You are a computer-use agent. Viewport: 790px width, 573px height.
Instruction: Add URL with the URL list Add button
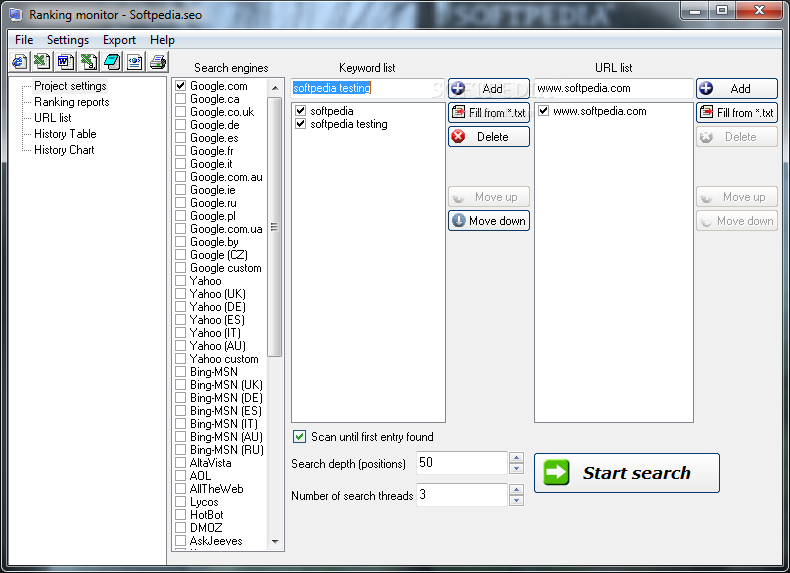click(737, 89)
